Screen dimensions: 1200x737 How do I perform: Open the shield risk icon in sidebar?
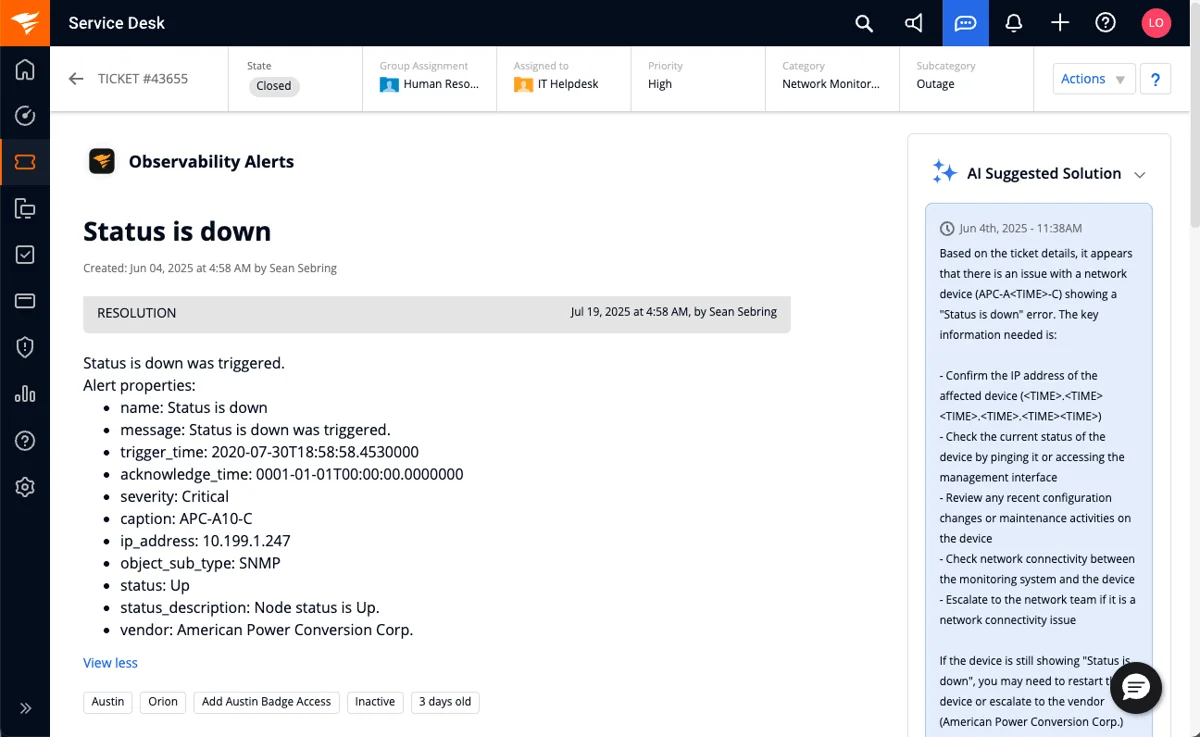click(25, 347)
